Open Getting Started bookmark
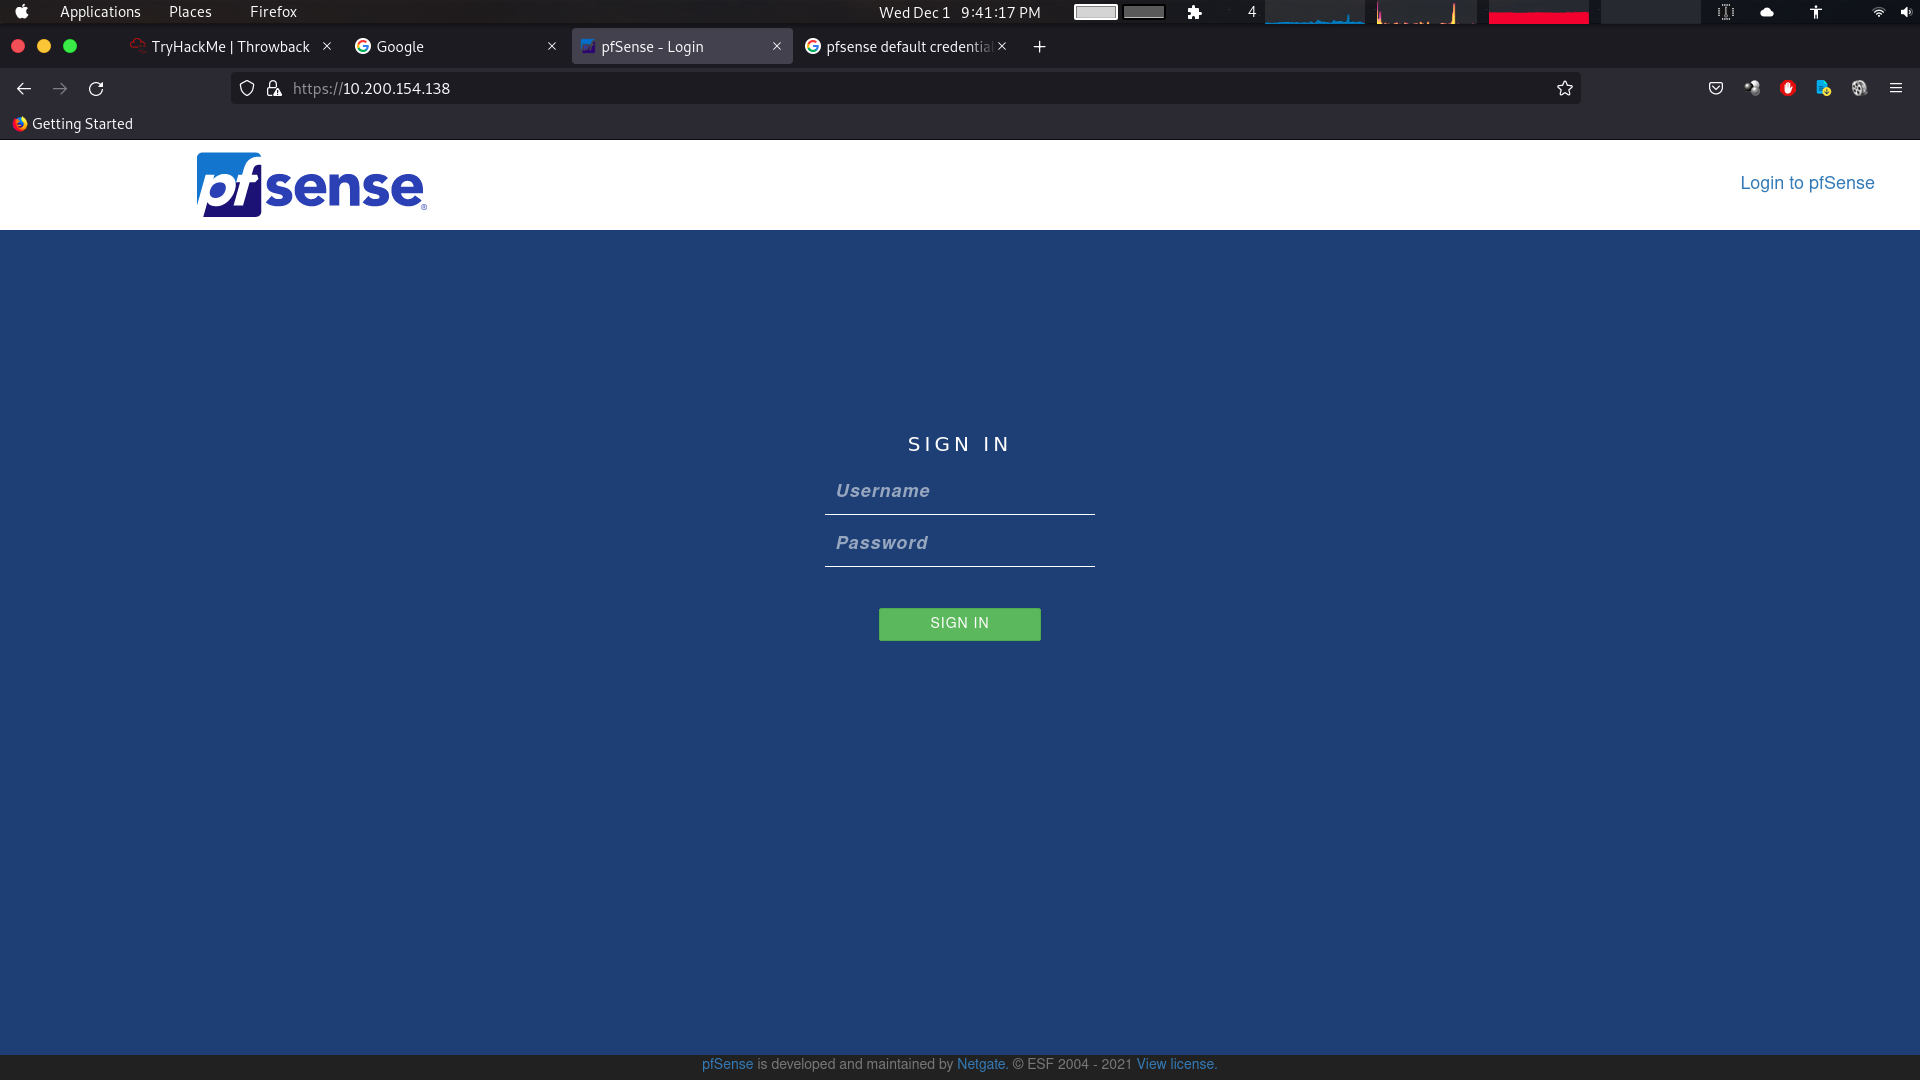 click(x=72, y=123)
